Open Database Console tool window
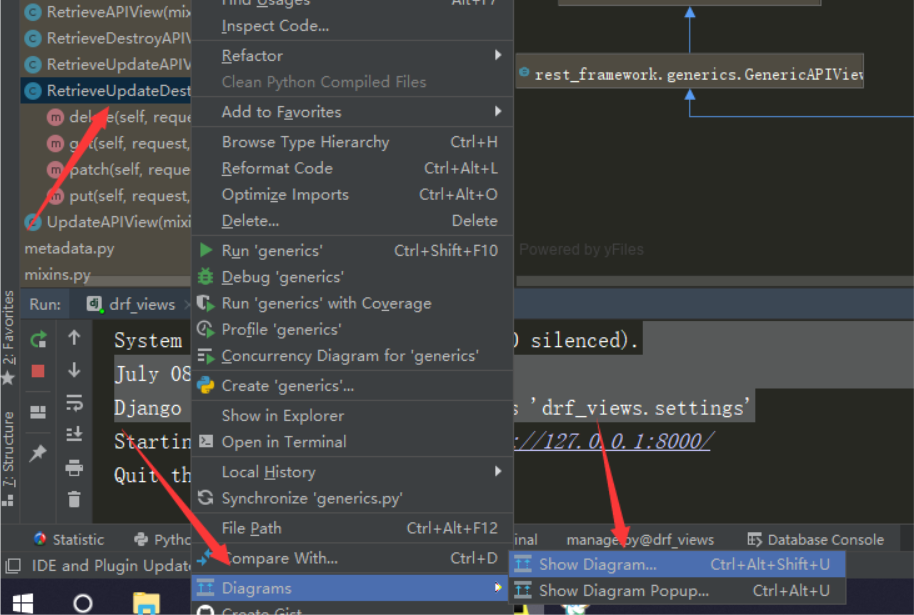 815,540
